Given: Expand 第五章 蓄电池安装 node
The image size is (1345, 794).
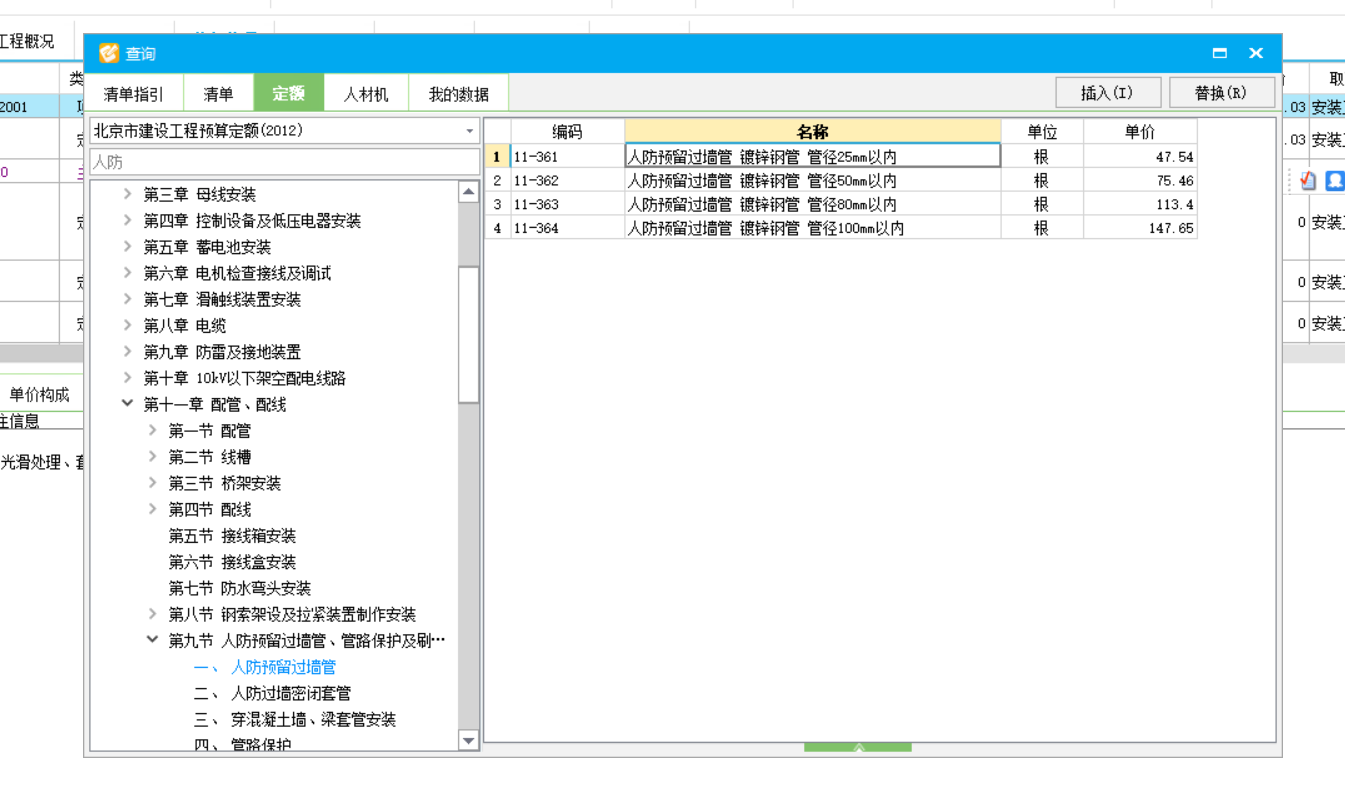Looking at the screenshot, I should pos(127,246).
